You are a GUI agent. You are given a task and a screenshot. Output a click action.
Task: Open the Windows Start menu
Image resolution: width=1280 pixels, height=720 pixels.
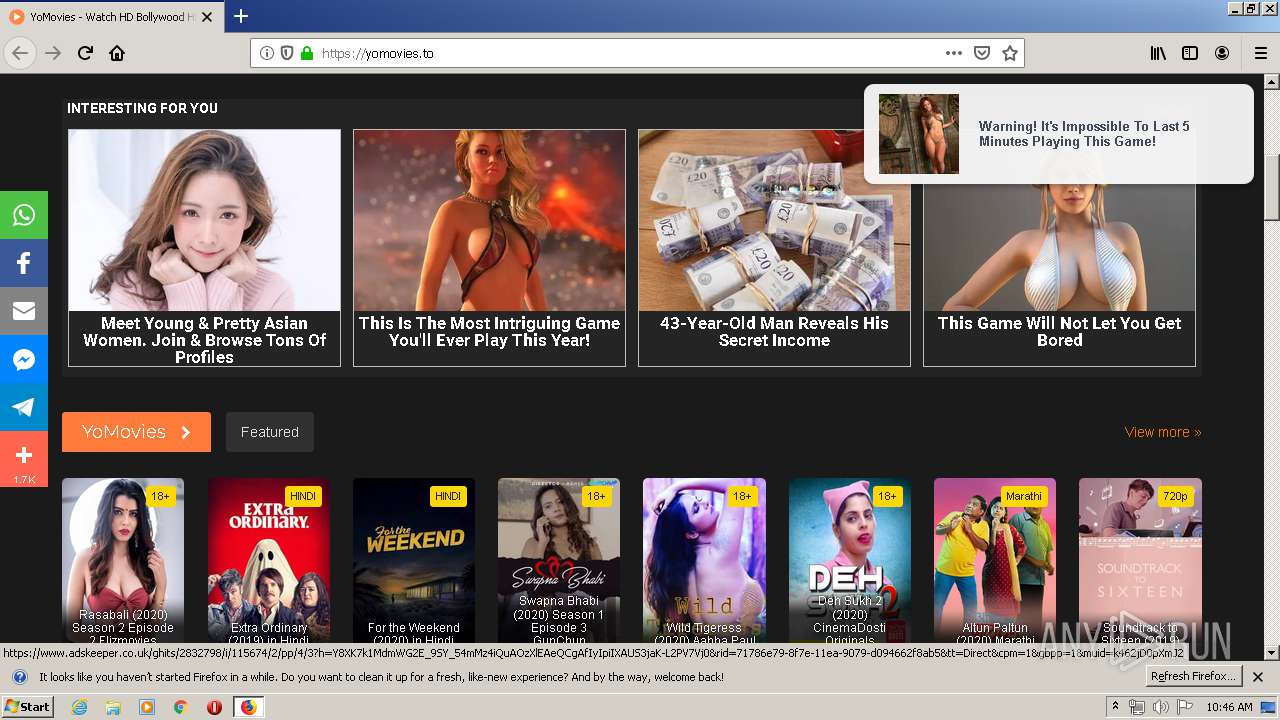pos(28,707)
